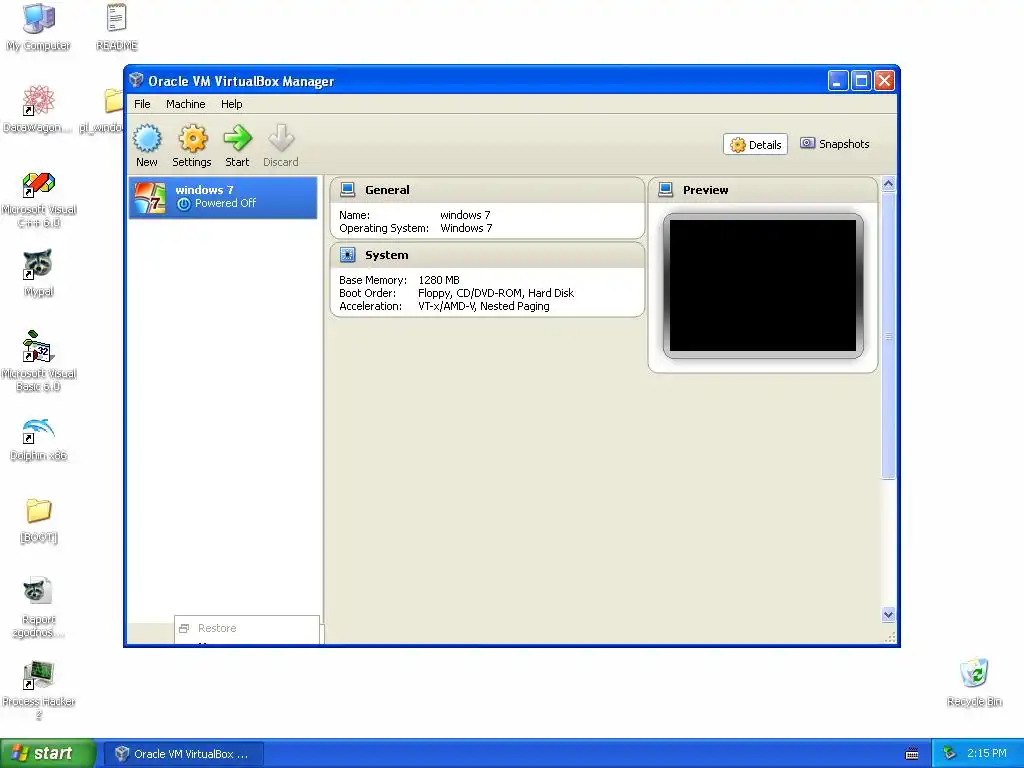Open the My Computer desktop icon

point(39,27)
